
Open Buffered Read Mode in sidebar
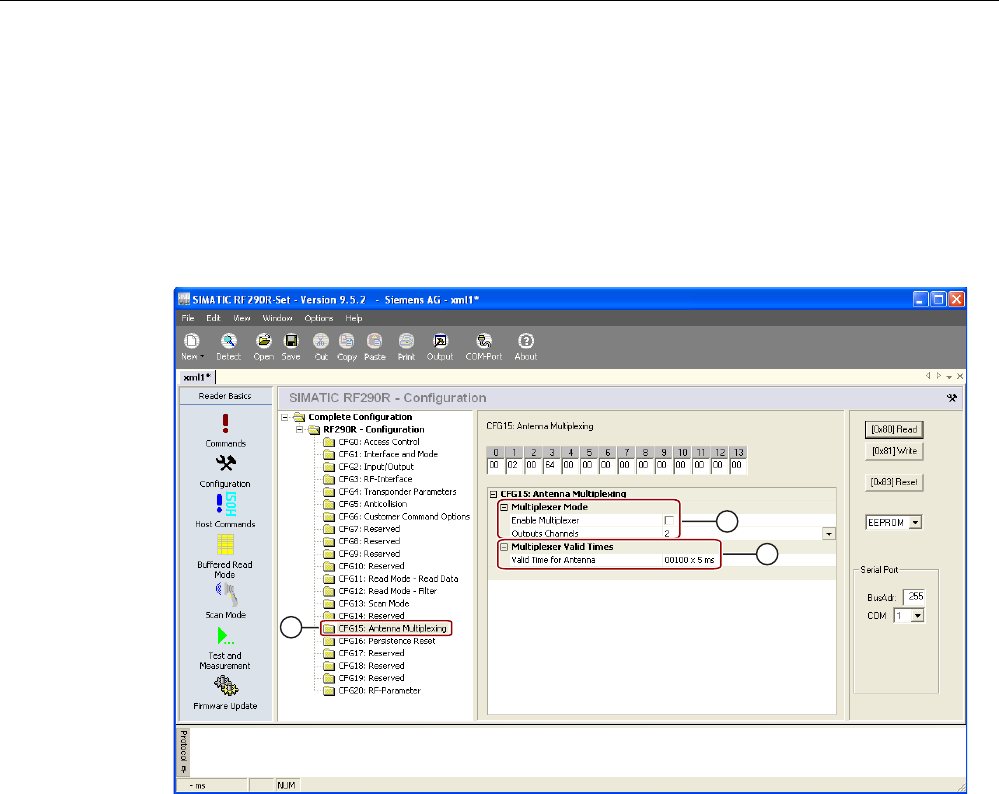coord(226,545)
